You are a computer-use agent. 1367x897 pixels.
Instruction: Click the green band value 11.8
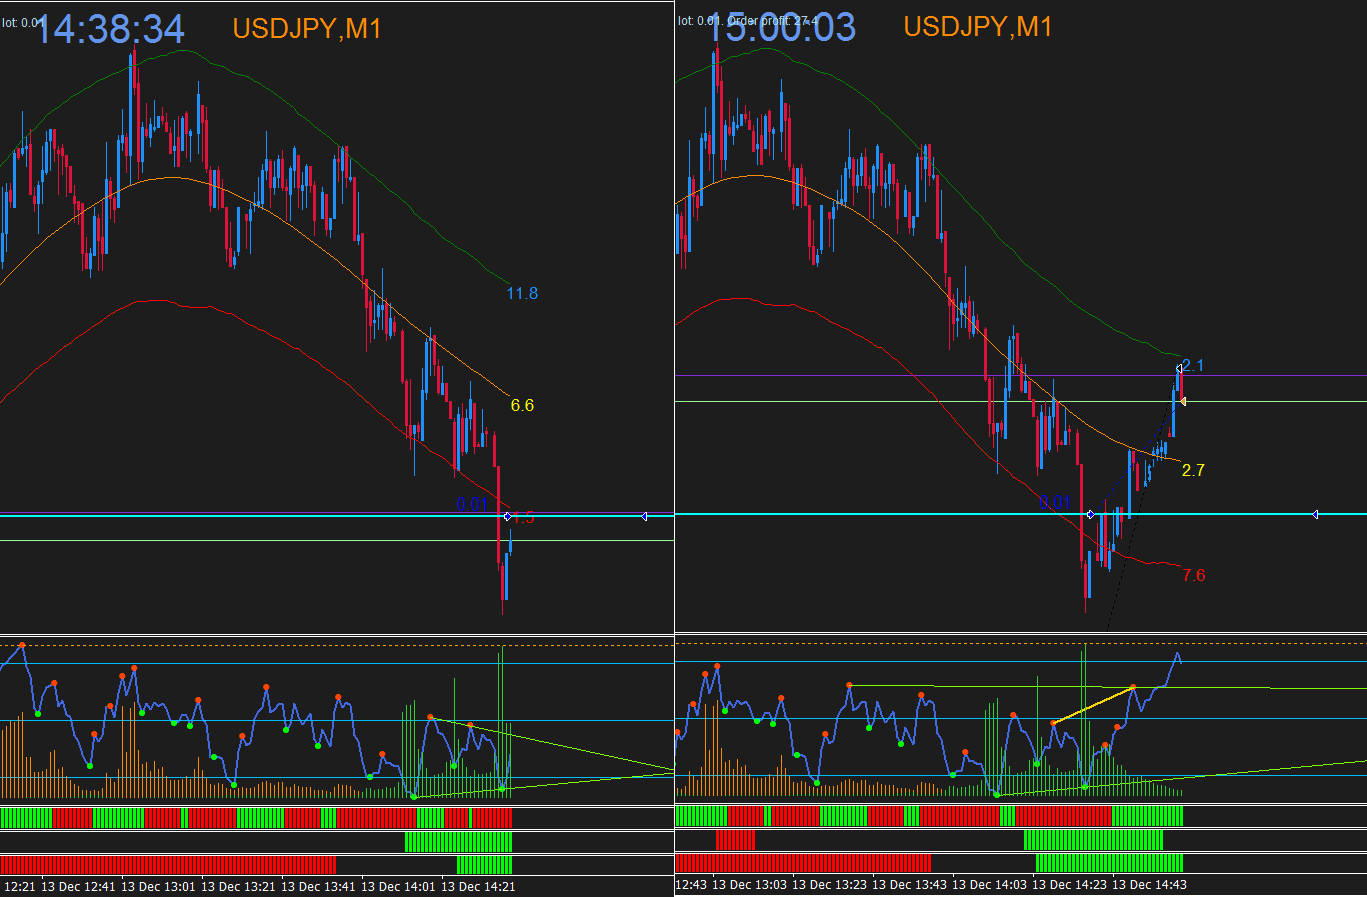[x=522, y=293]
